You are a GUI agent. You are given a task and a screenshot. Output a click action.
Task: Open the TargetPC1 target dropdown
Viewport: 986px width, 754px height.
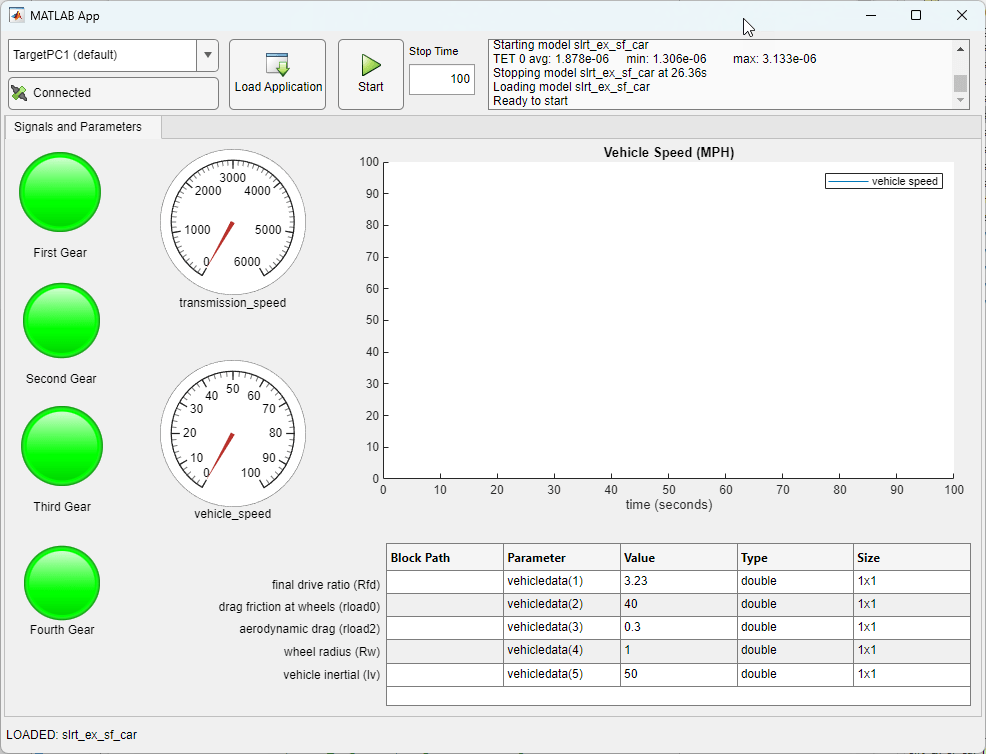pos(207,55)
